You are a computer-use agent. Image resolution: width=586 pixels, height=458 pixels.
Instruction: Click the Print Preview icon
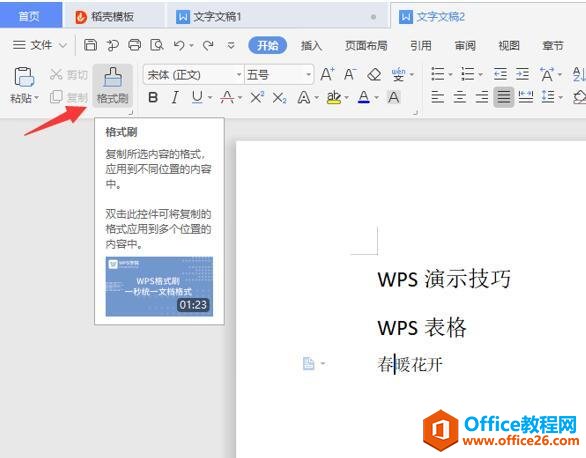pyautogui.click(x=157, y=45)
